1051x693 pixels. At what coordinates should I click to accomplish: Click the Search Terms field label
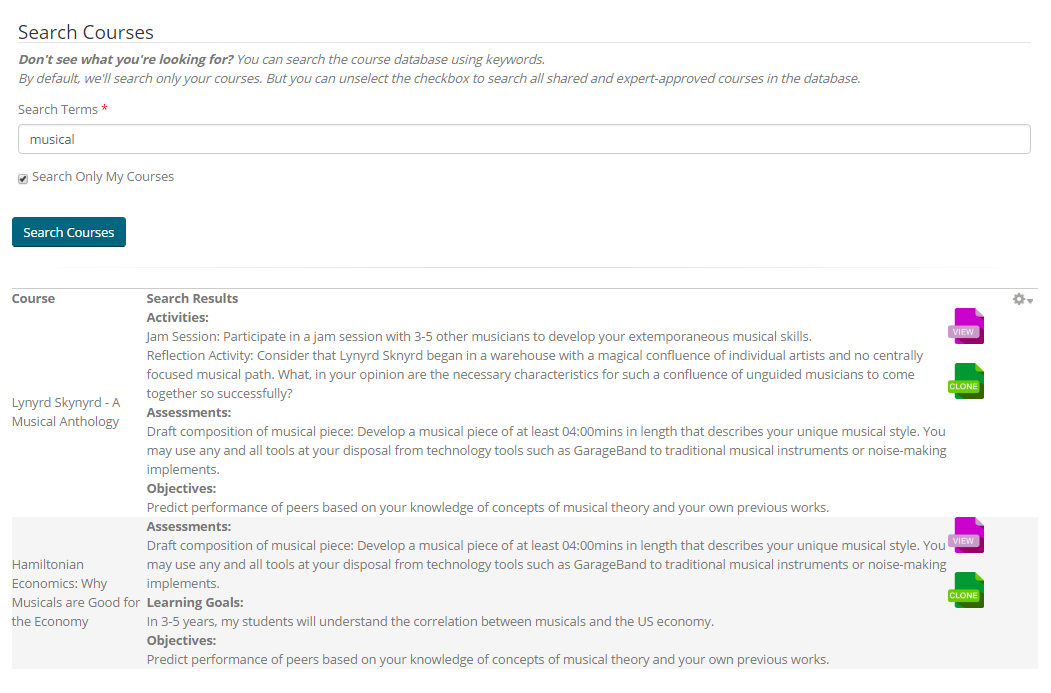point(58,109)
